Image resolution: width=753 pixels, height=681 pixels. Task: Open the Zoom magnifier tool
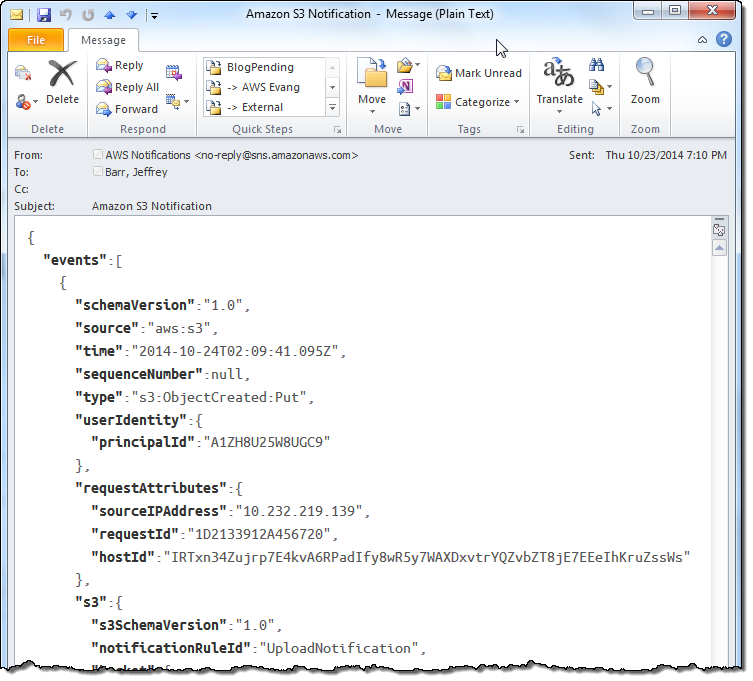click(x=645, y=82)
